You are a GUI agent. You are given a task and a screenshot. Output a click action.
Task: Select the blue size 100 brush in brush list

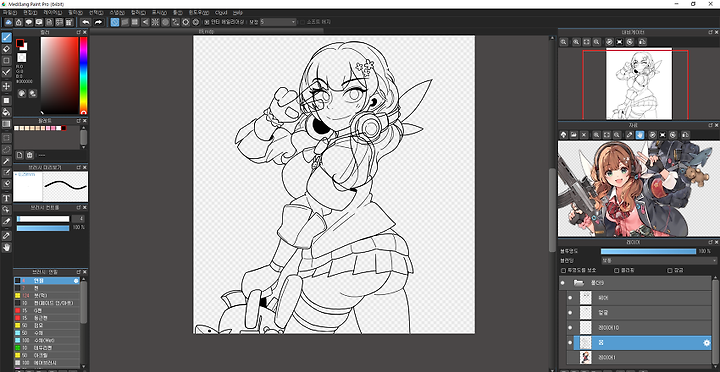click(46, 340)
